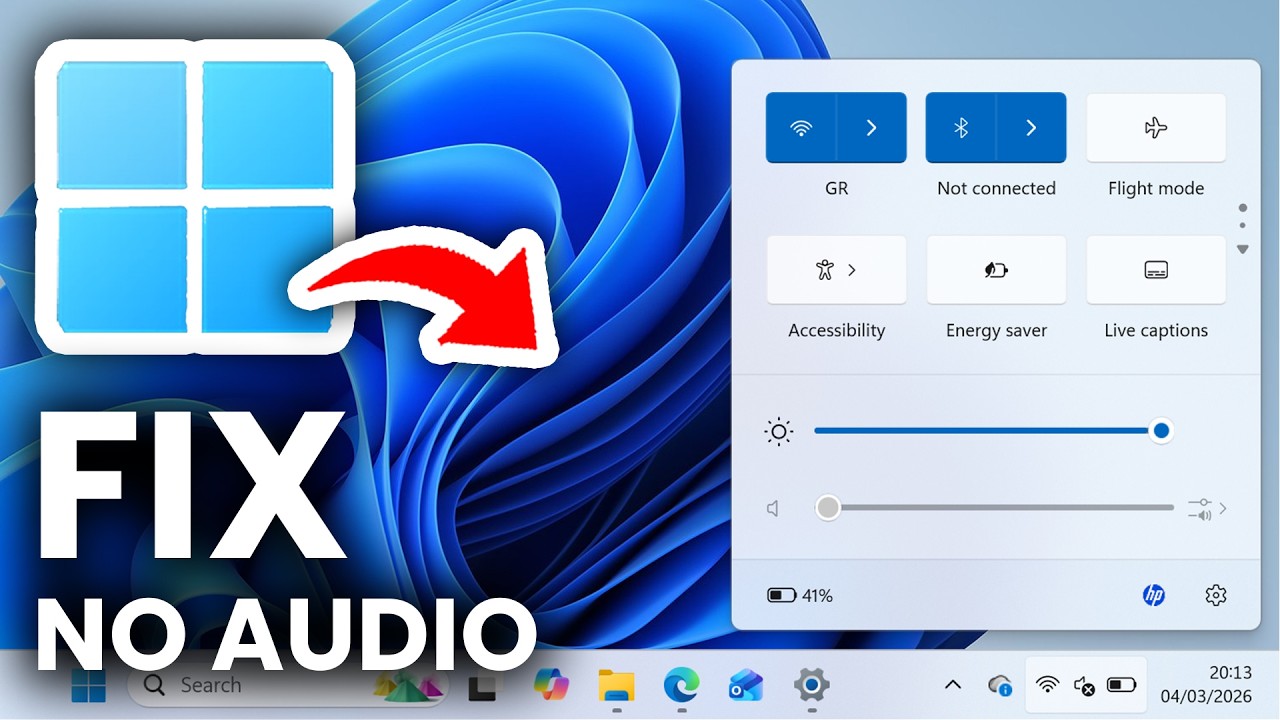
Task: Enable Flight mode in quick settings
Action: (x=1156, y=128)
